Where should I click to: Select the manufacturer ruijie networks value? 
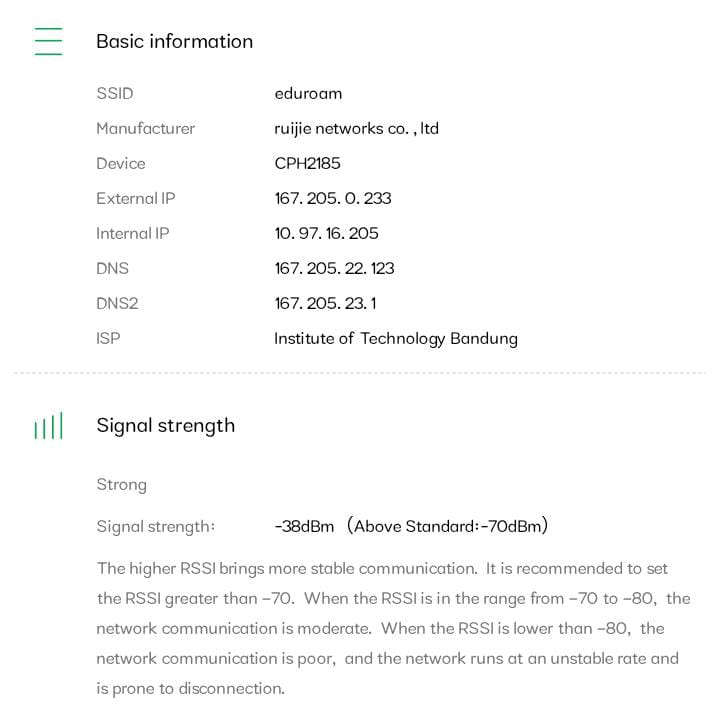(x=356, y=128)
